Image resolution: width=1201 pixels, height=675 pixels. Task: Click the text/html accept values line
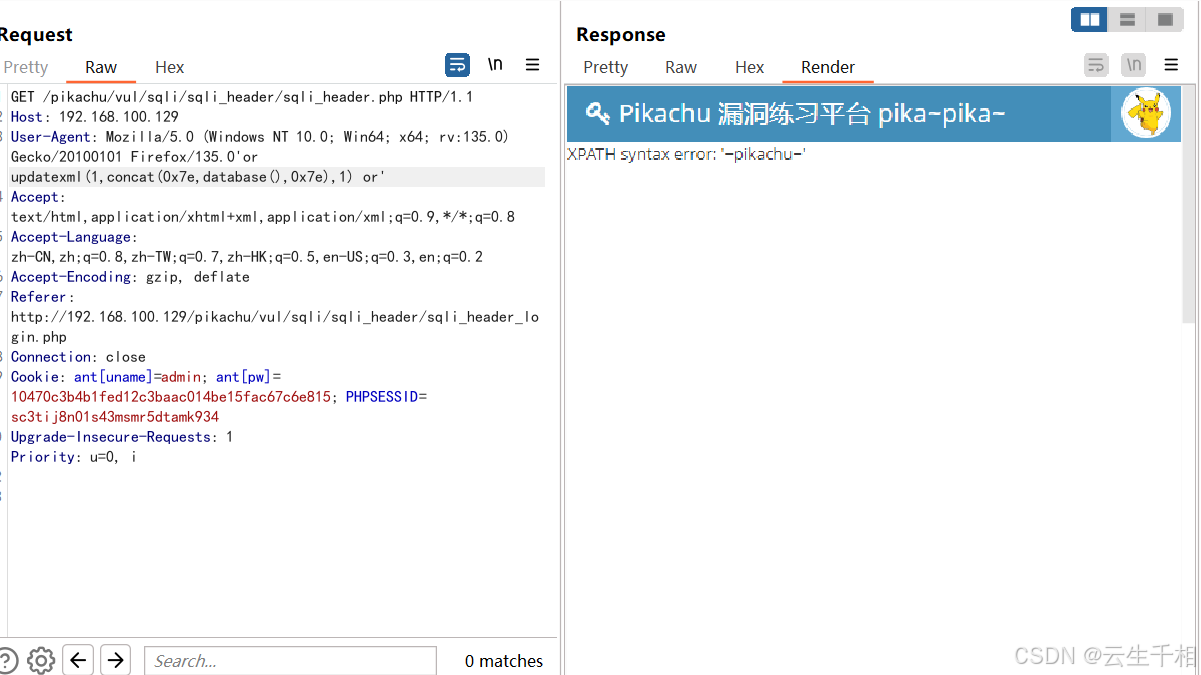point(263,217)
